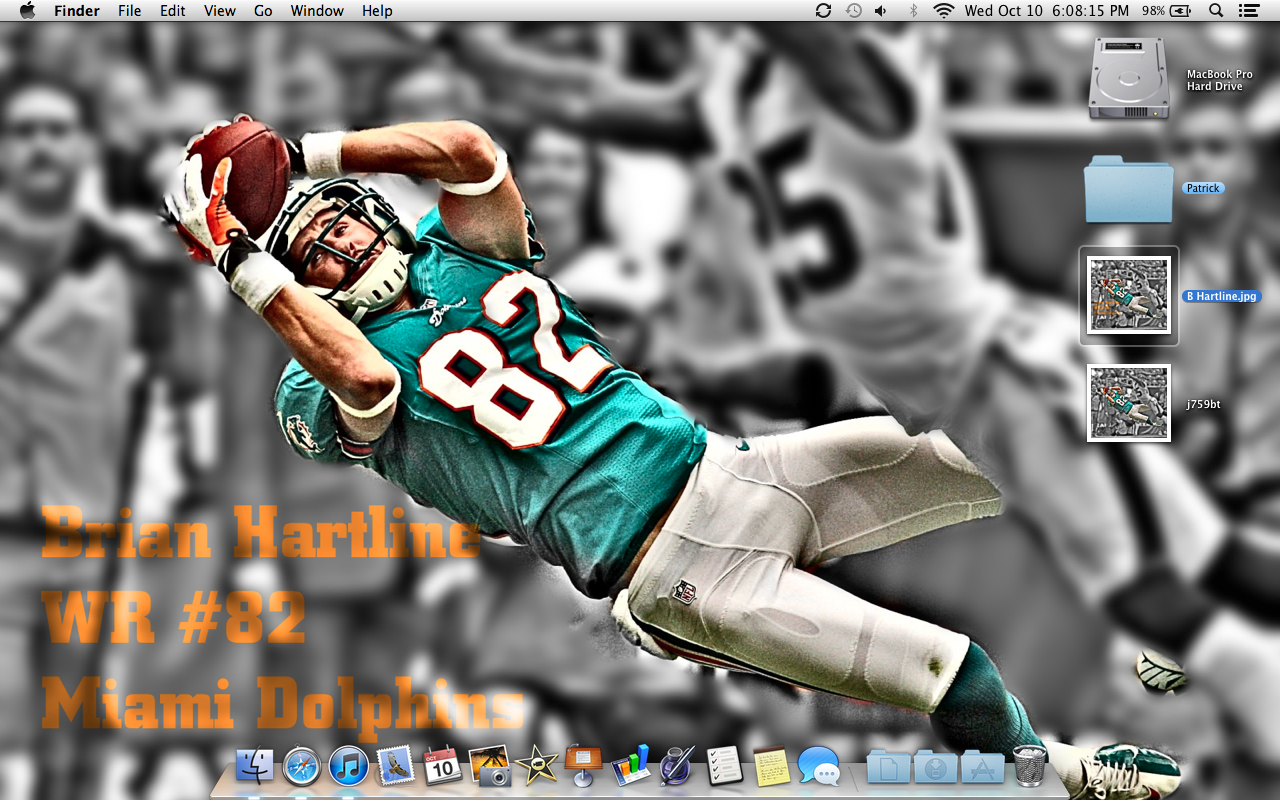The height and width of the screenshot is (800, 1280).
Task: Open the battery status showing 98%
Action: pos(1167,11)
